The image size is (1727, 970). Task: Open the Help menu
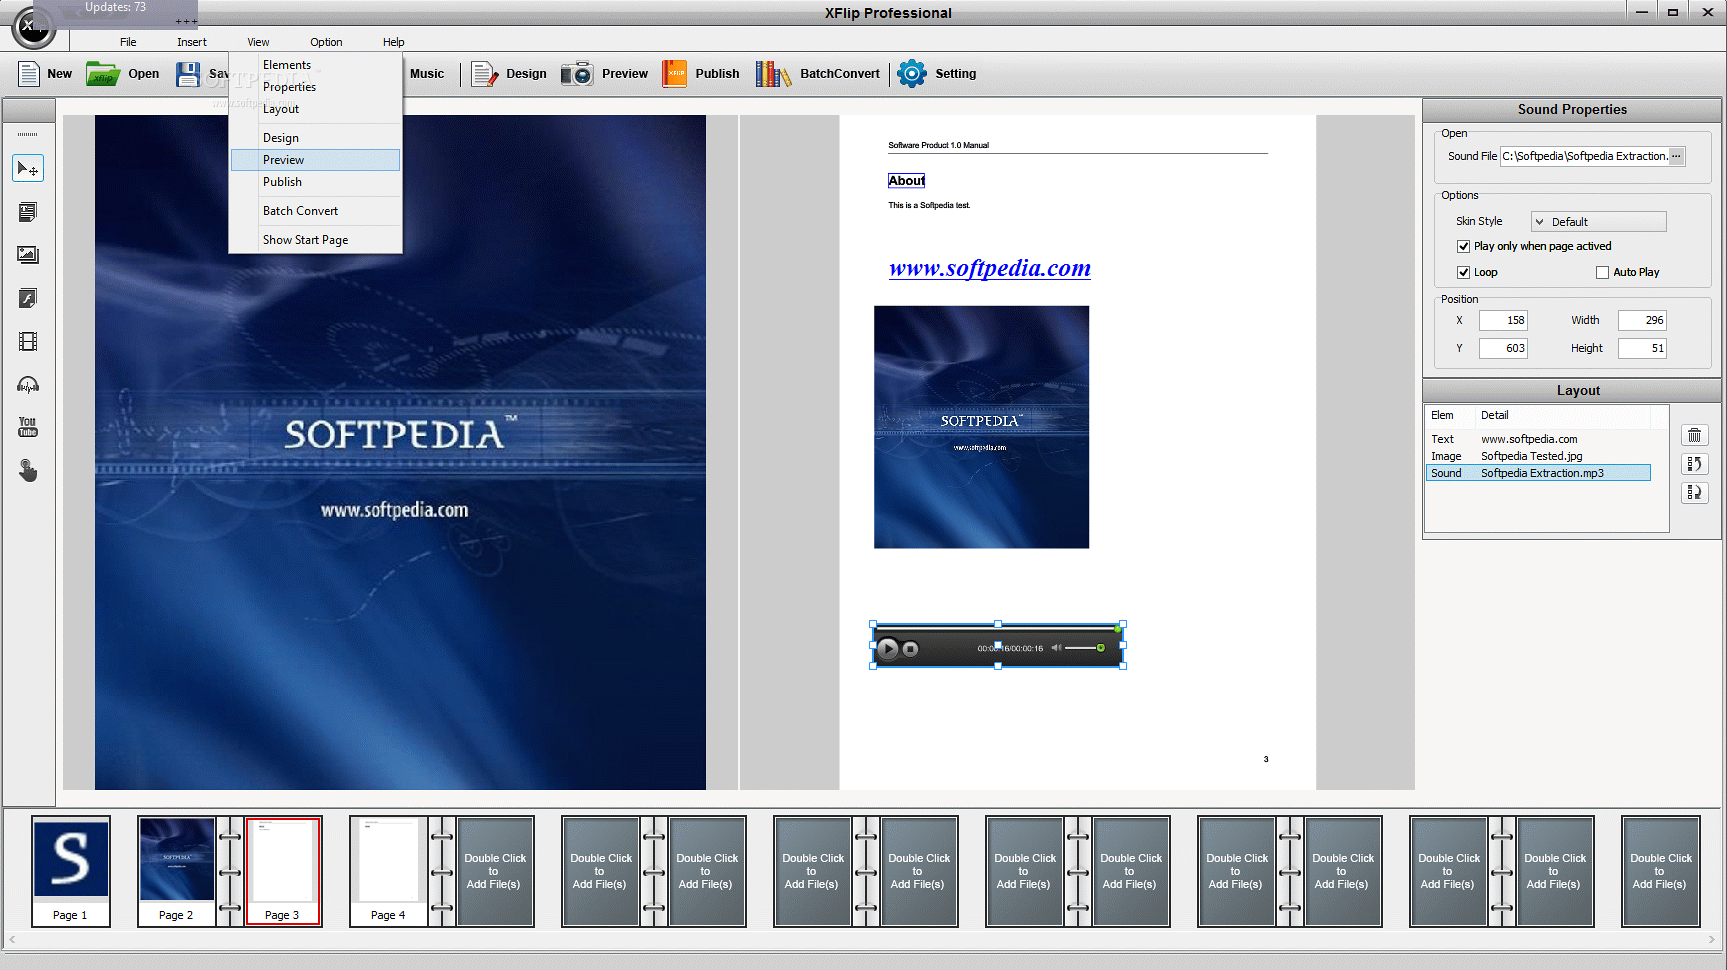(394, 42)
